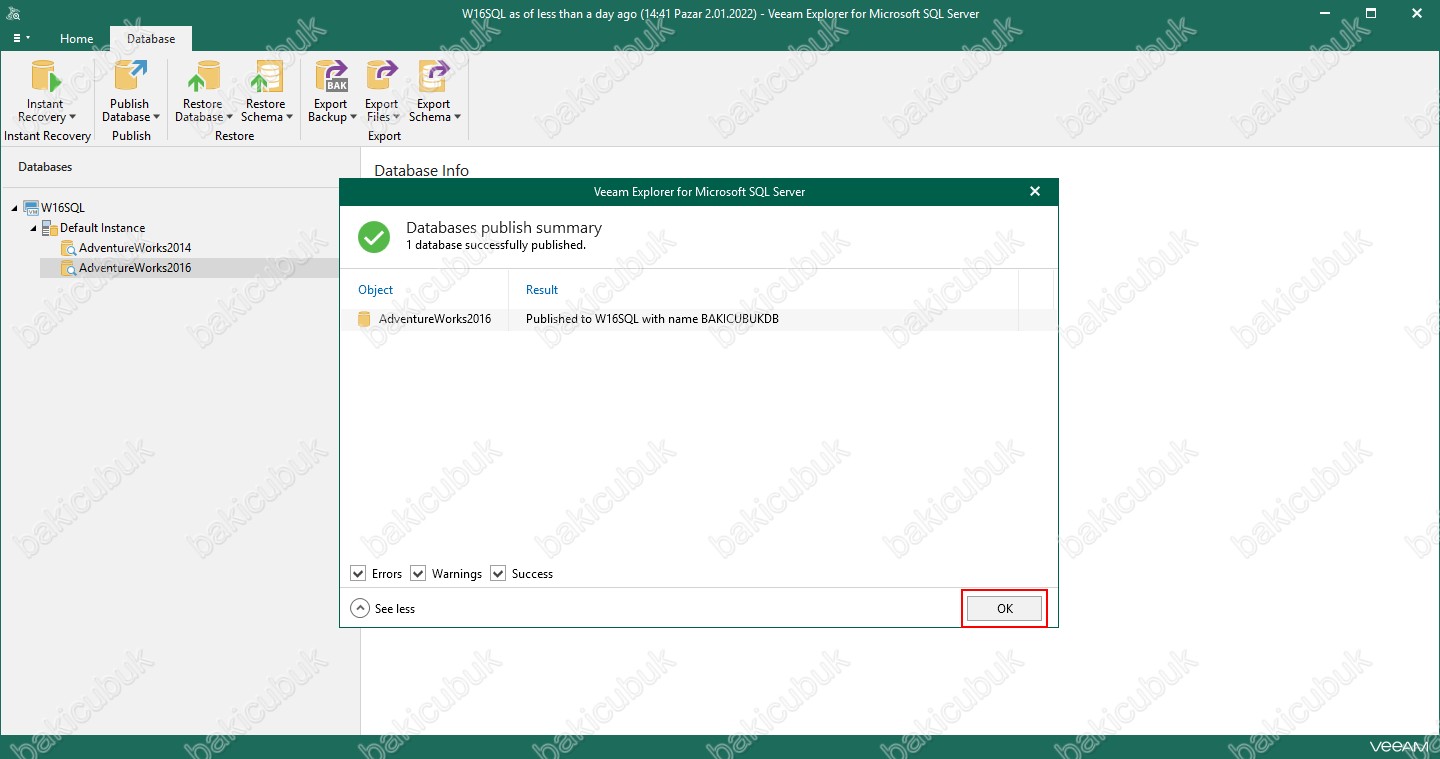Click the Export Backup BAK icon
This screenshot has width=1440, height=759.
[330, 77]
